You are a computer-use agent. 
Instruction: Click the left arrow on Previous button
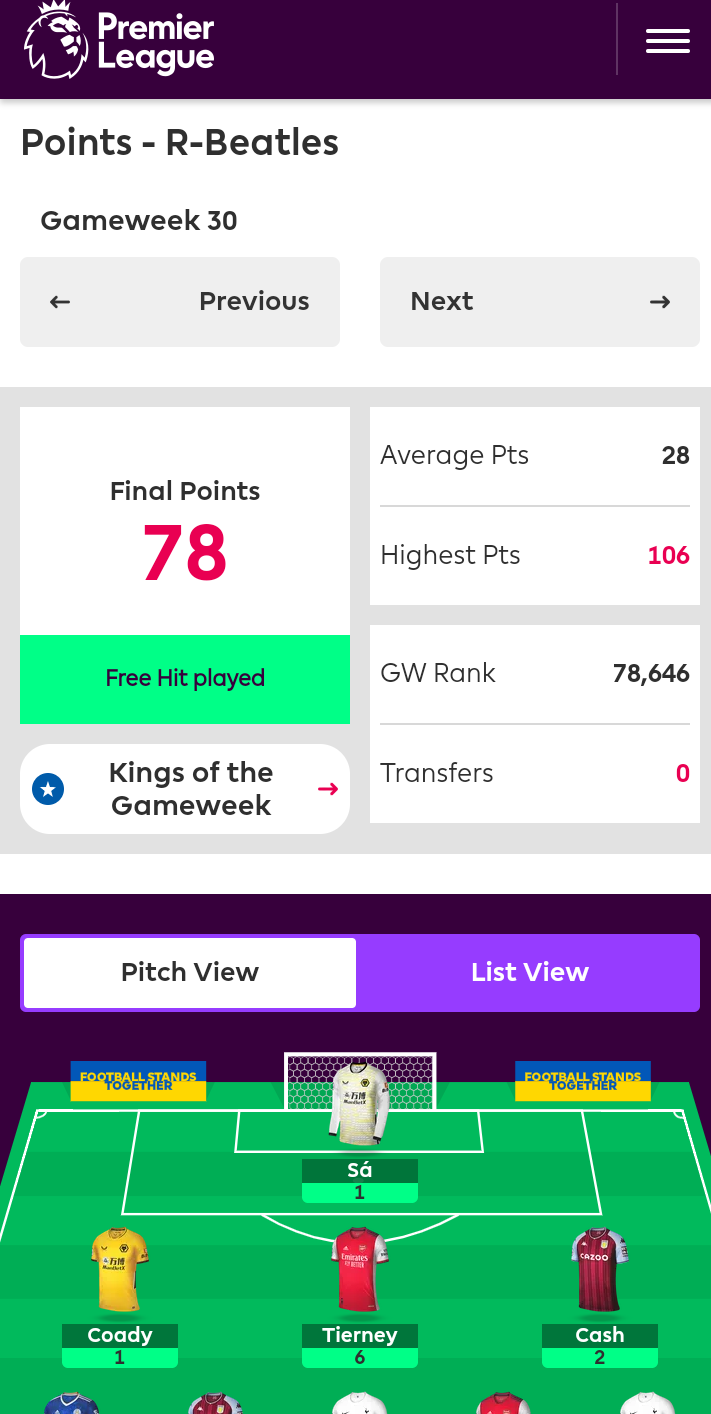(x=60, y=302)
